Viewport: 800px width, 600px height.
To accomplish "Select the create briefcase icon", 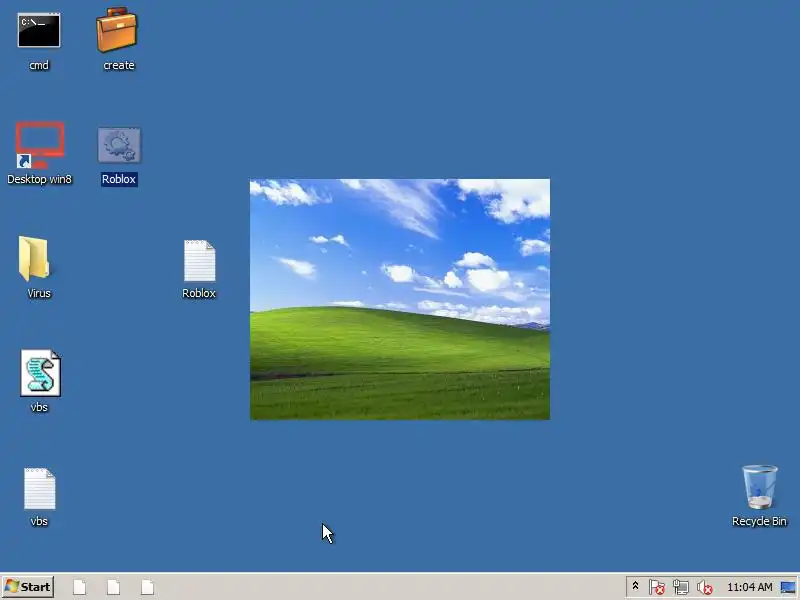I will click(x=117, y=29).
